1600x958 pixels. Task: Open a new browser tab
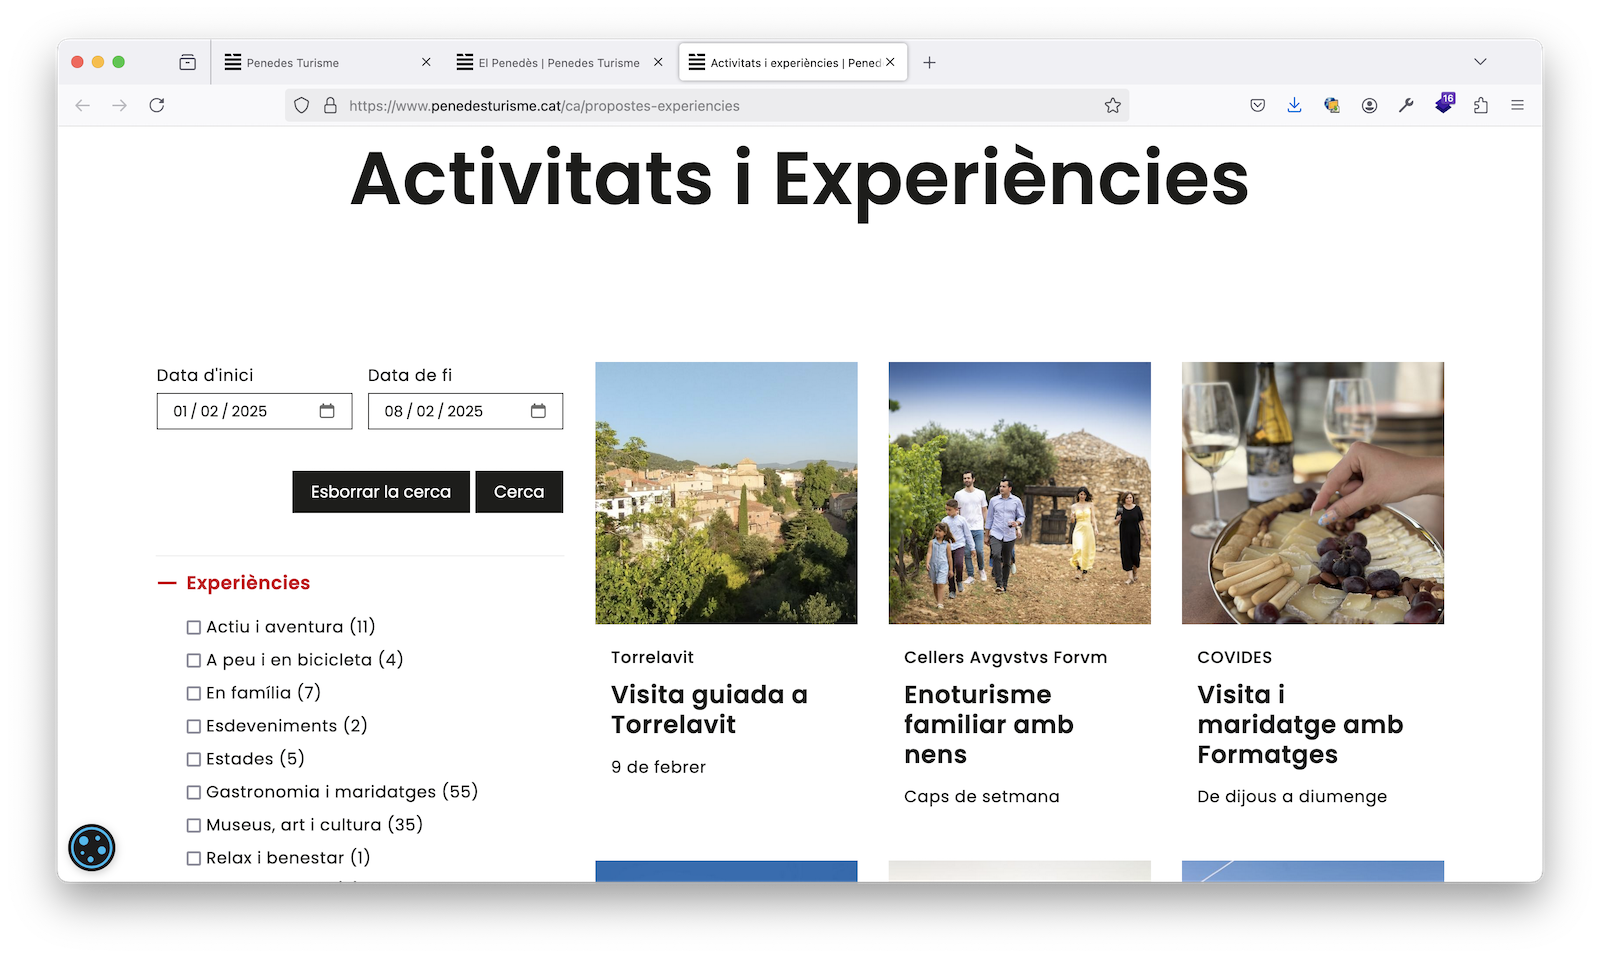coord(929,62)
